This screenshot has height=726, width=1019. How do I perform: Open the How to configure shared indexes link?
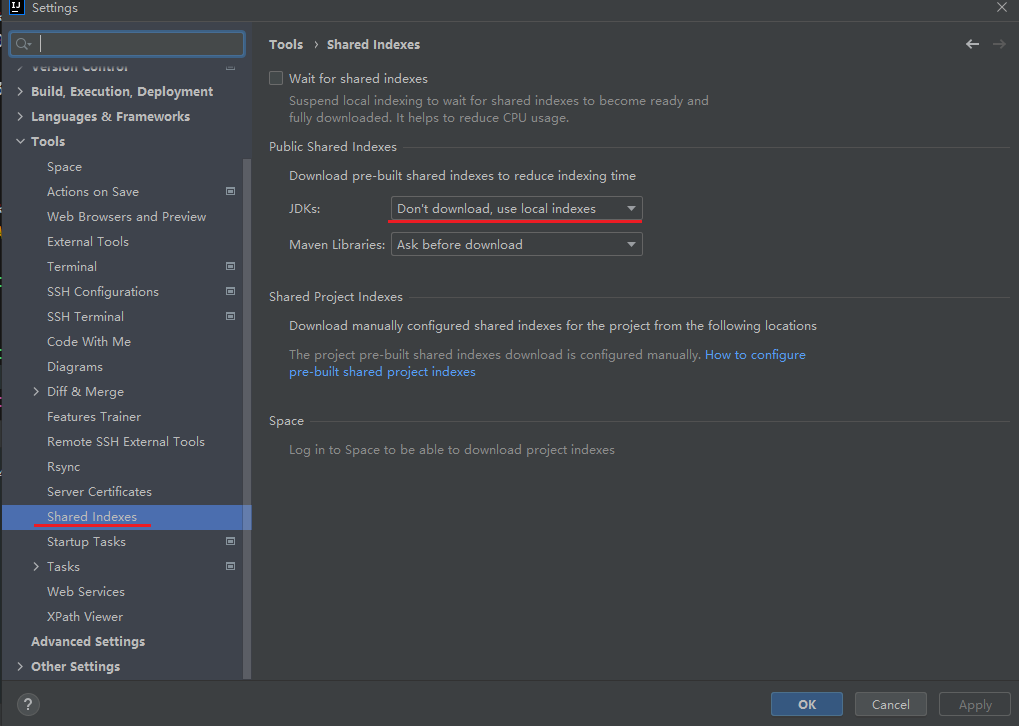tap(755, 354)
